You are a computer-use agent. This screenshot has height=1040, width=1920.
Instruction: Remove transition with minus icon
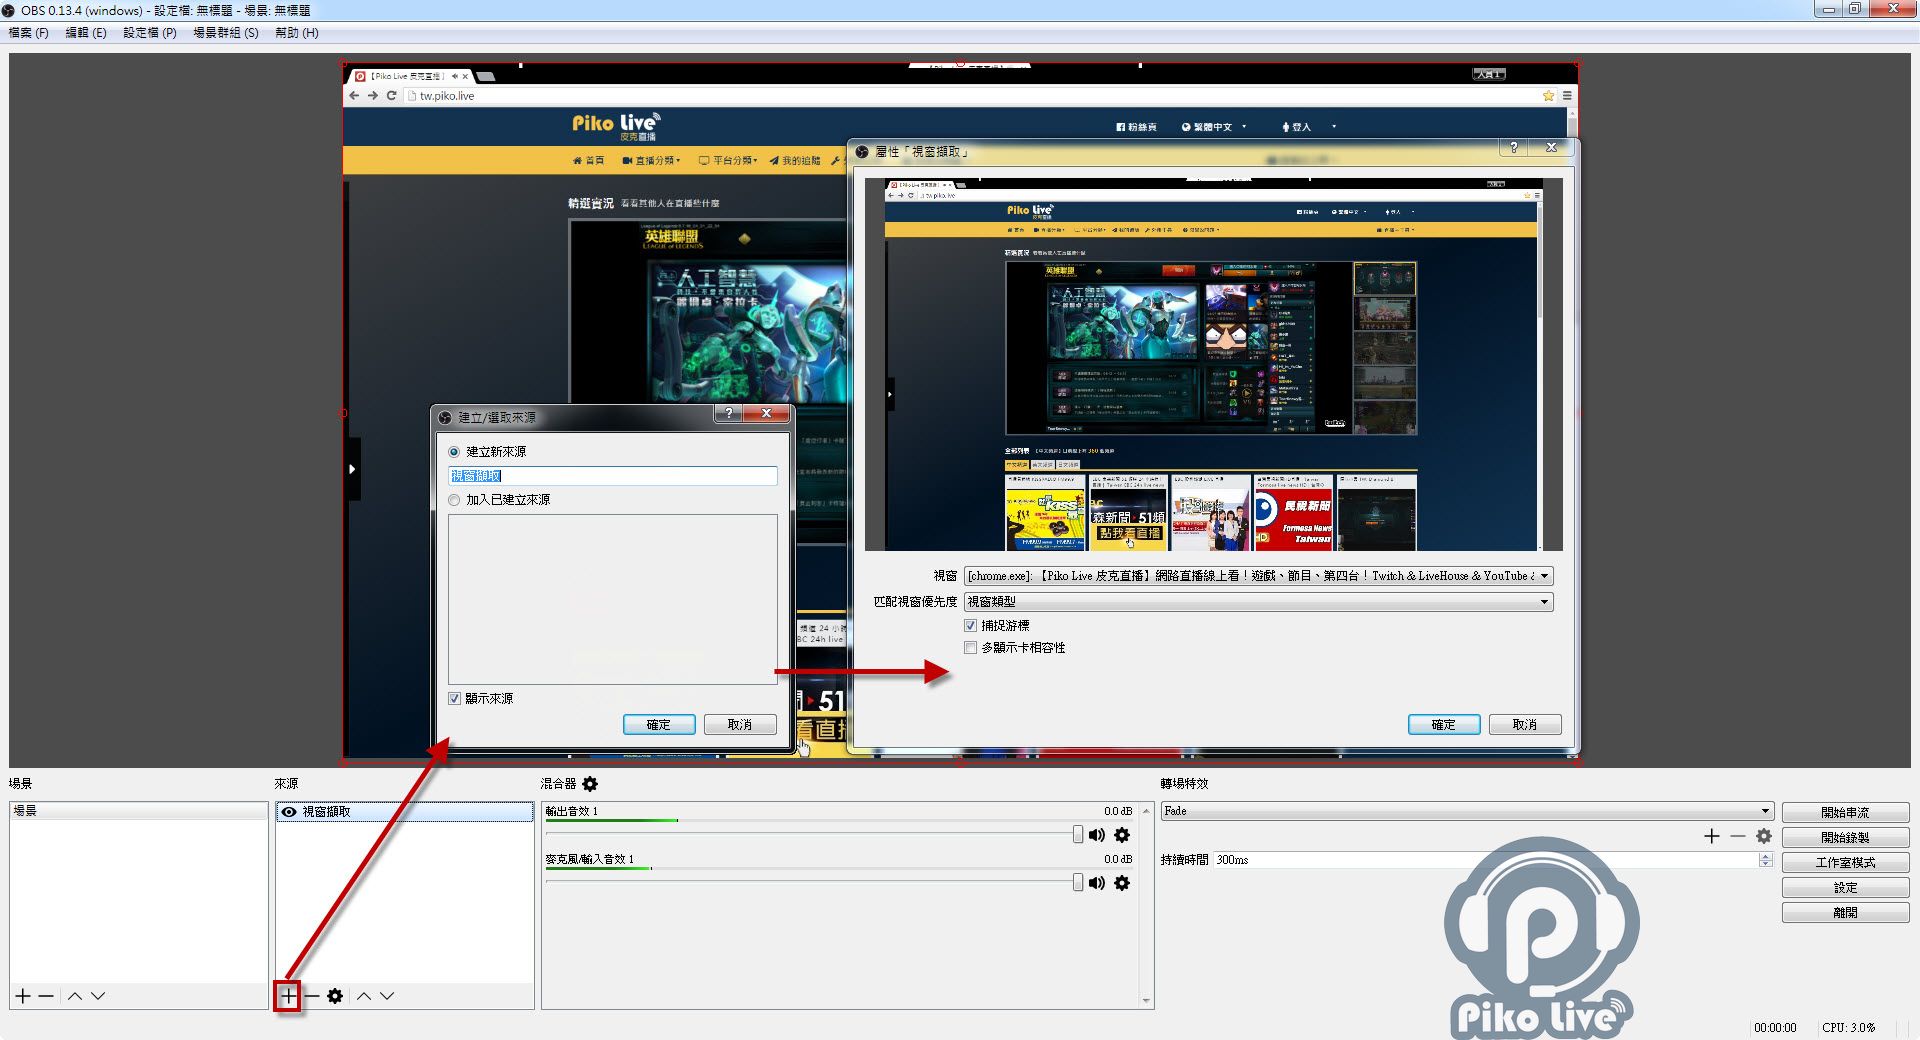1738,836
